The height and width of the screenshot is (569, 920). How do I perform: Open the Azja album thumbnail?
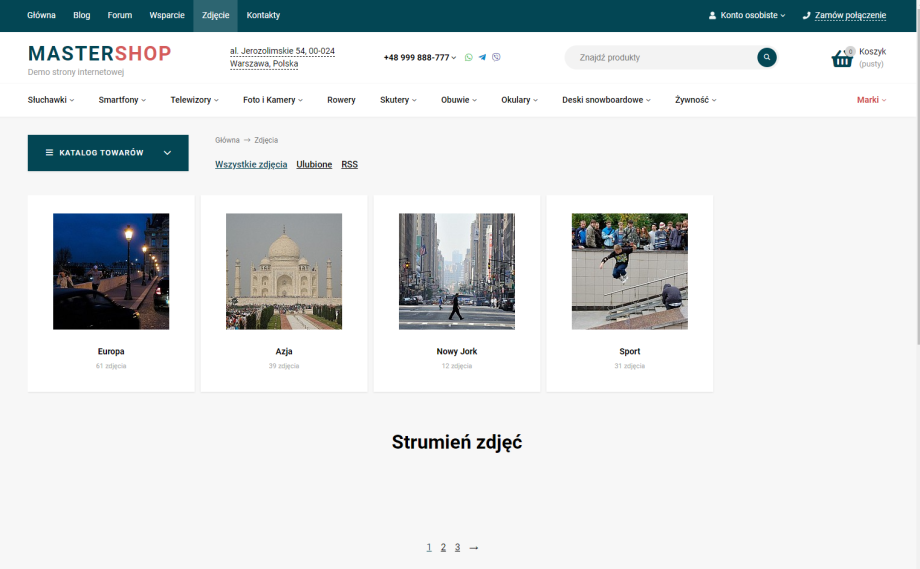pyautogui.click(x=284, y=271)
